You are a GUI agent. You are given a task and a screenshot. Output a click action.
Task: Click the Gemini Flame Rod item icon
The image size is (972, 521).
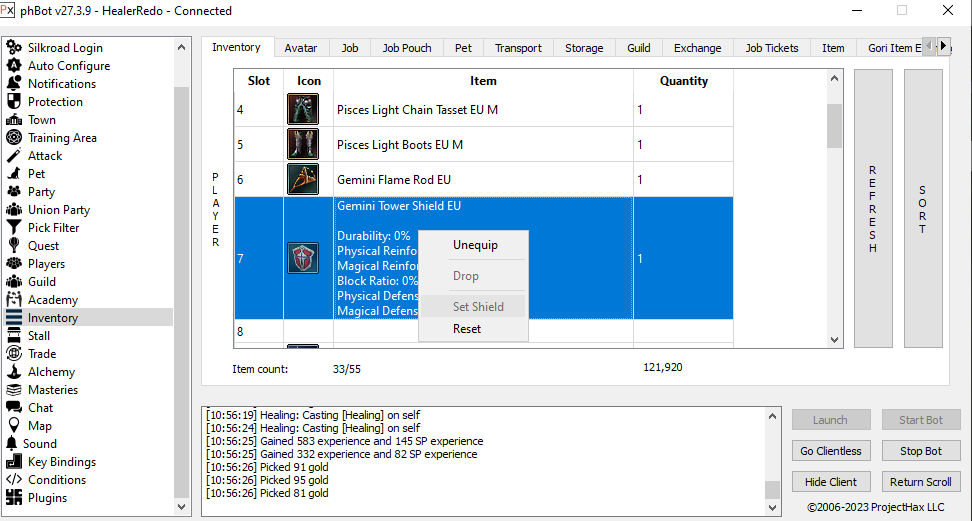(303, 180)
